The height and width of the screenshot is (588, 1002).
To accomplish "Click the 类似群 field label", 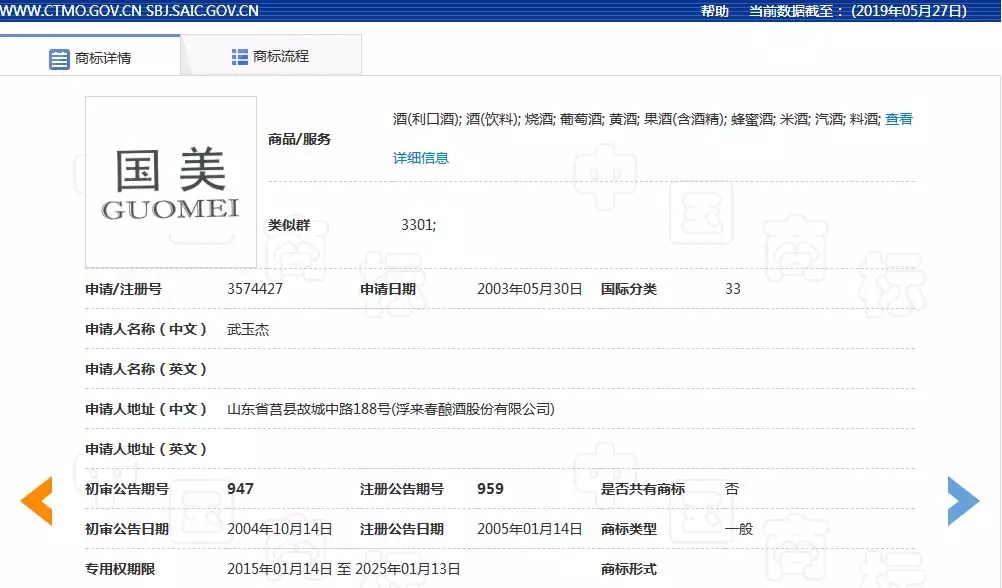I will (x=289, y=225).
